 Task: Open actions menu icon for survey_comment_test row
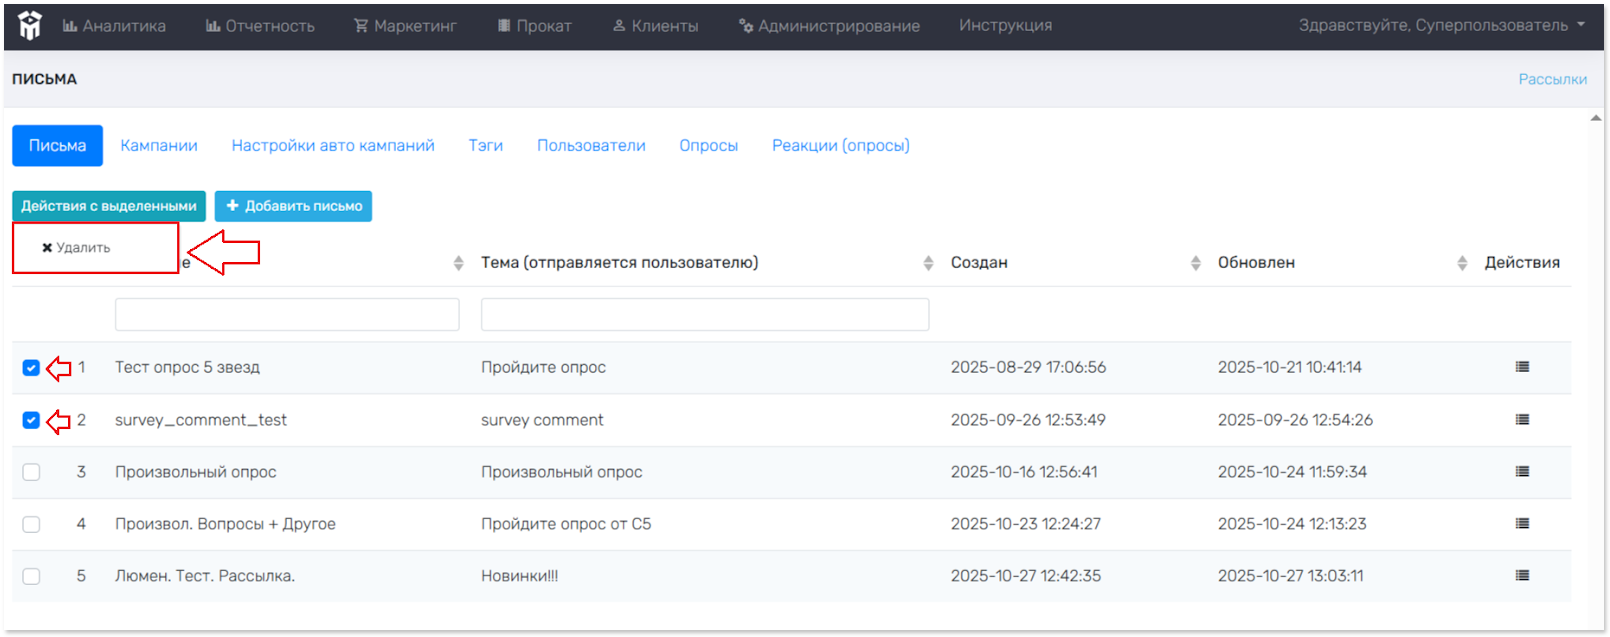tap(1521, 420)
